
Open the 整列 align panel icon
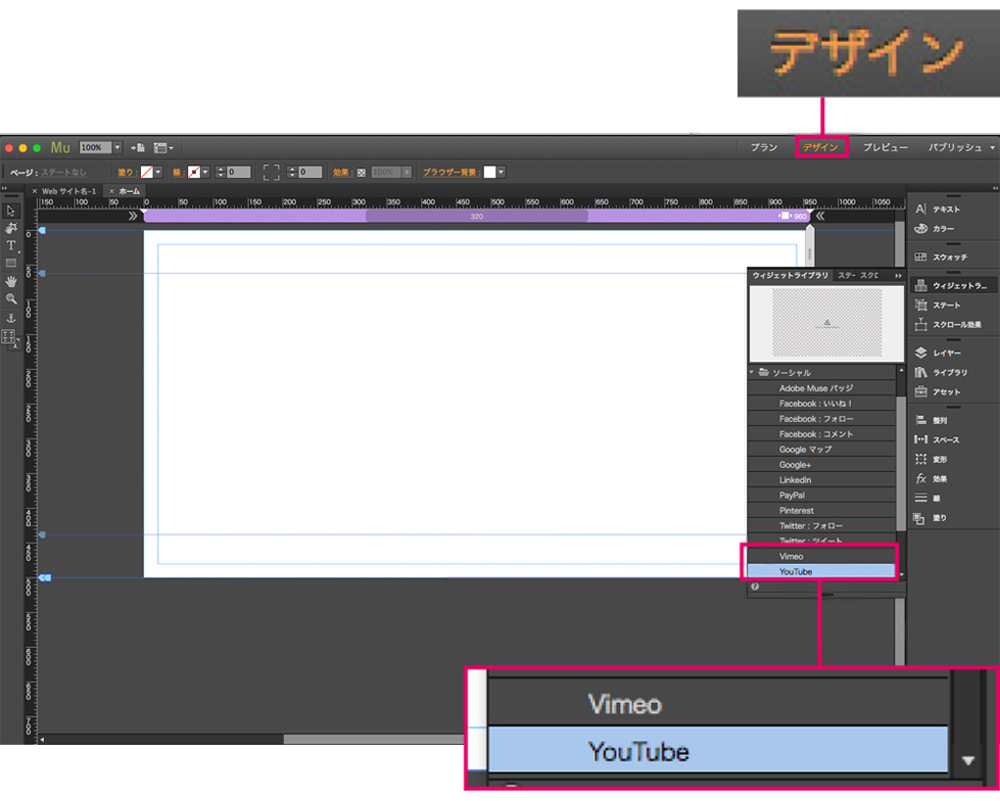920,420
